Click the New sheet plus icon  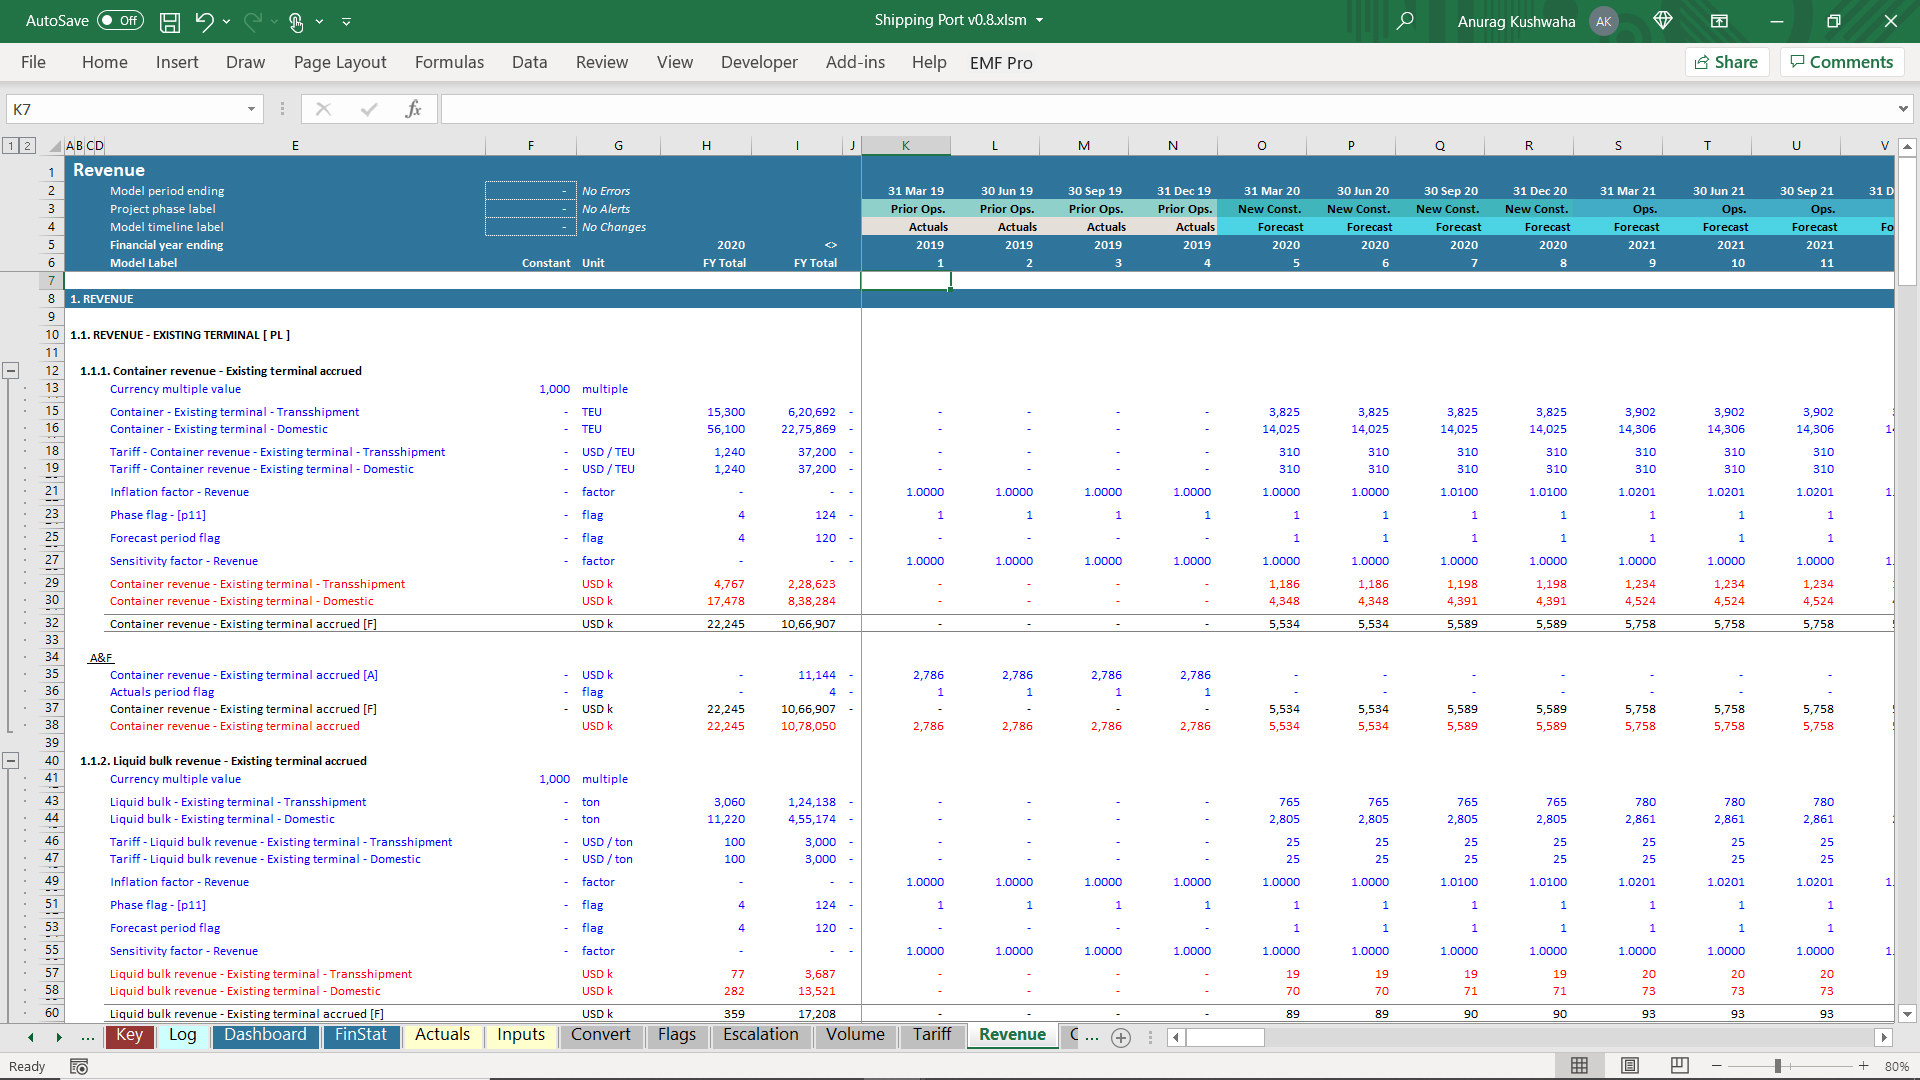[1121, 1037]
